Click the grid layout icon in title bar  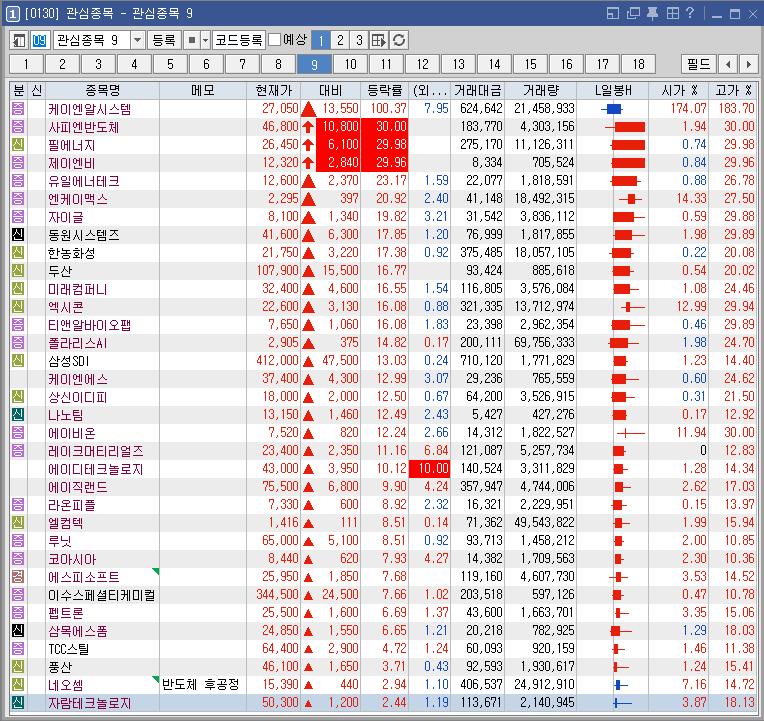[672, 13]
